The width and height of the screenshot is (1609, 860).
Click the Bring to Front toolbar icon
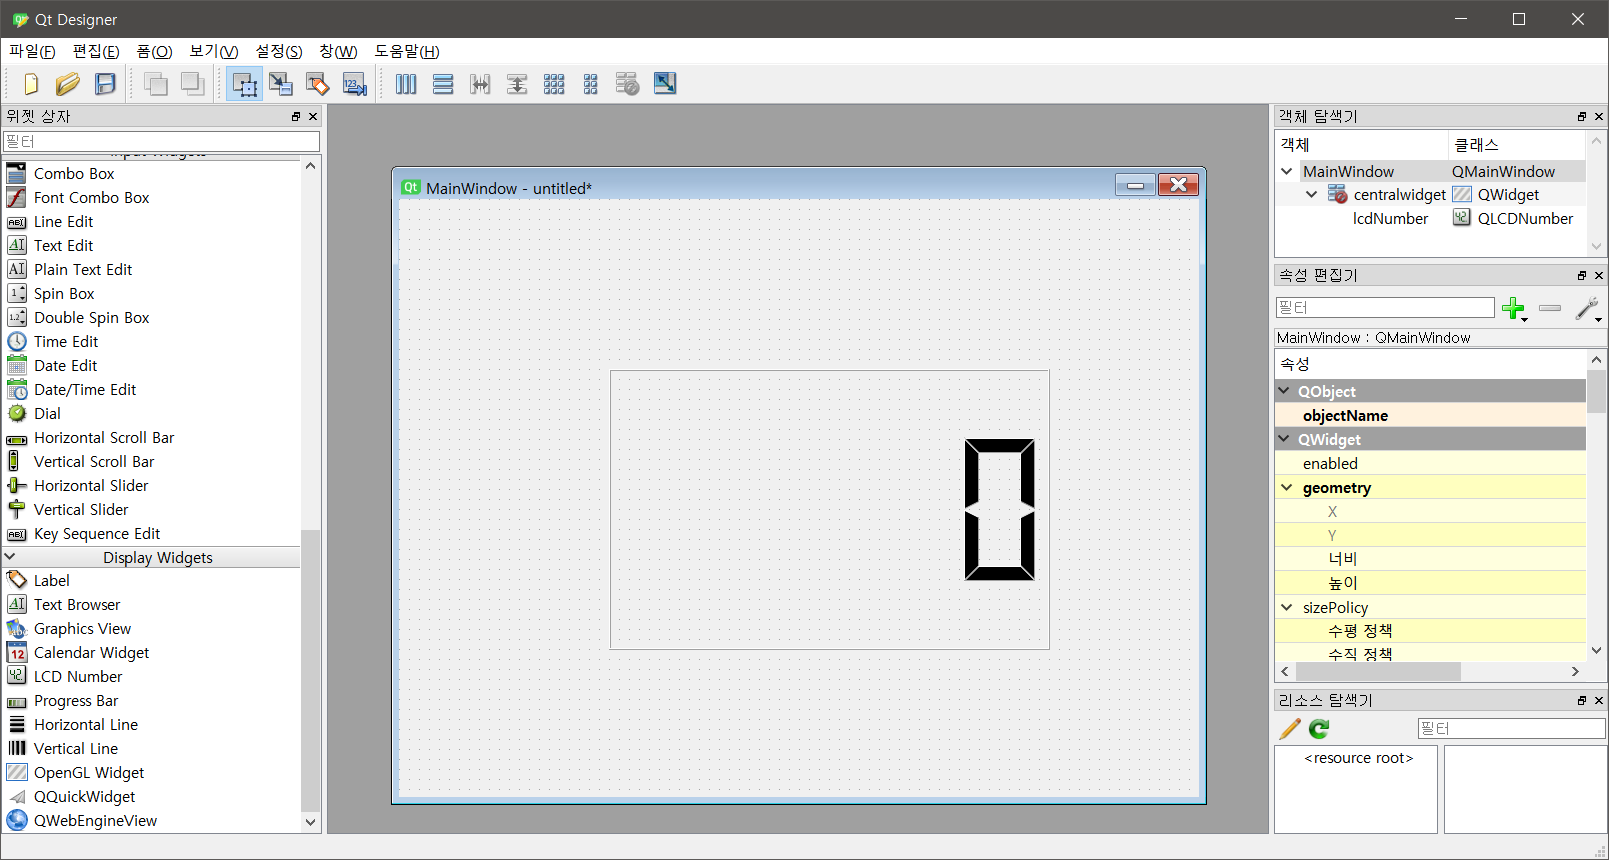pyautogui.click(x=193, y=84)
